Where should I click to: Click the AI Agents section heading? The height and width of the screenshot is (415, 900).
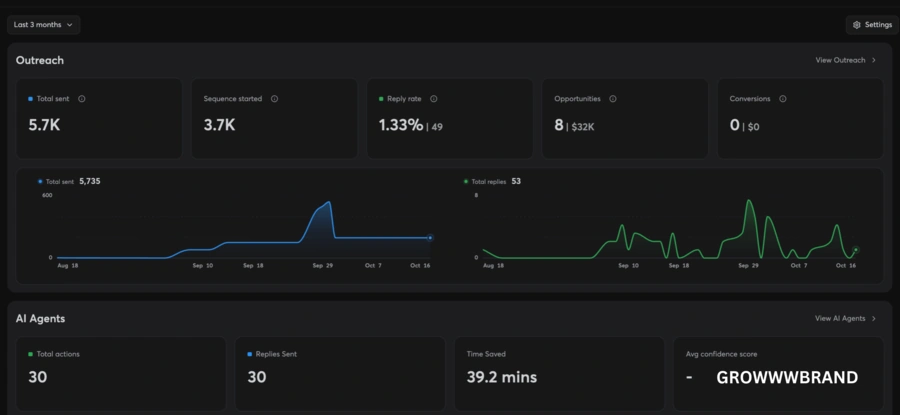(x=40, y=319)
